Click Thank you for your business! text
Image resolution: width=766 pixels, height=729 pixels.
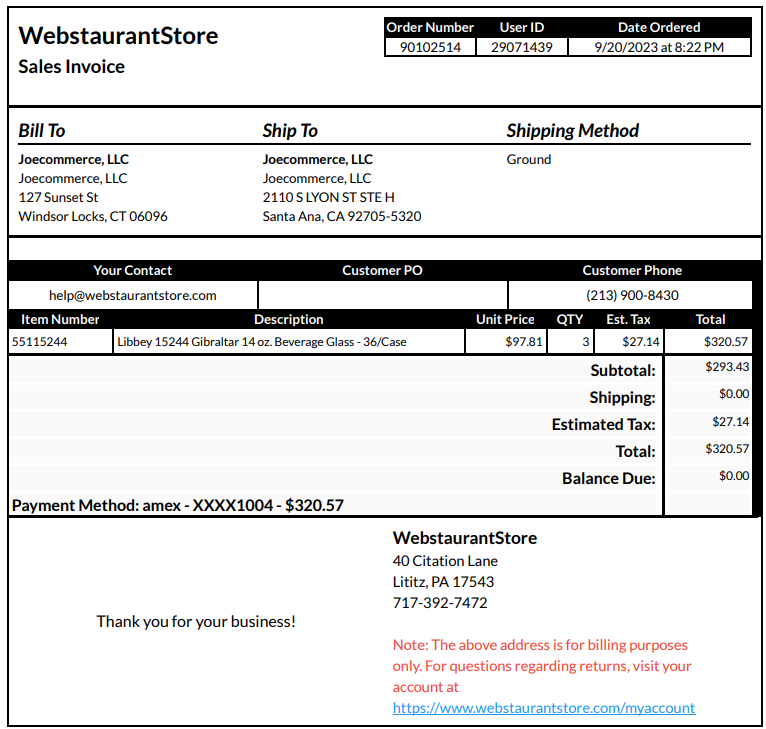[x=196, y=622]
